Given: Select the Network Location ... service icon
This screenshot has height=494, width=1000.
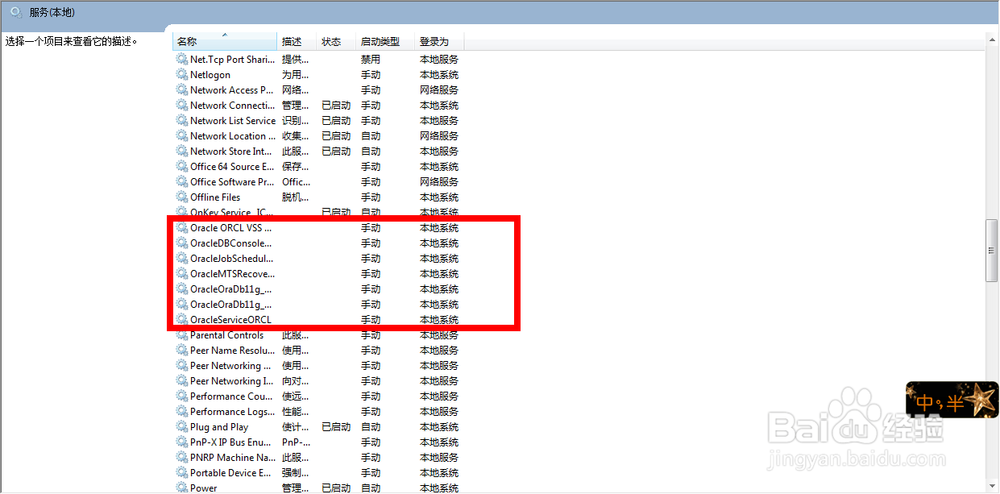Looking at the screenshot, I should coord(182,136).
